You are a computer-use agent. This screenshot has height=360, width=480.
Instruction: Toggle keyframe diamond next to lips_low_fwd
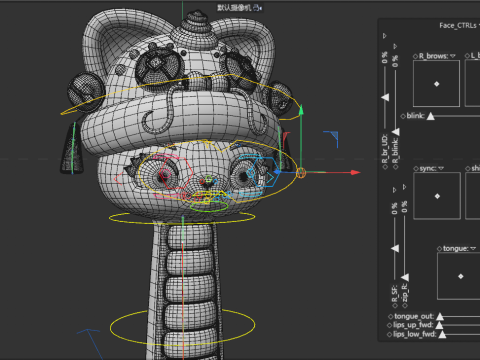389,334
